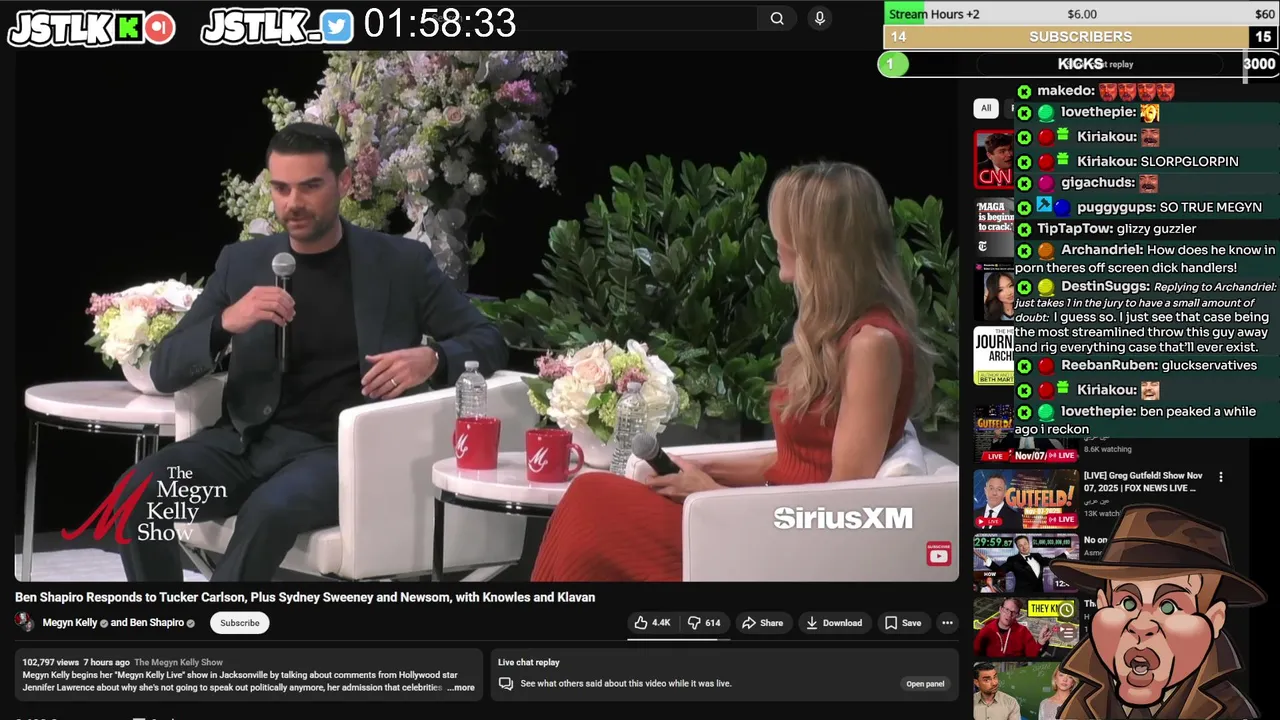
Task: Open the Megyn Kelly channel name link
Action: click(x=70, y=623)
